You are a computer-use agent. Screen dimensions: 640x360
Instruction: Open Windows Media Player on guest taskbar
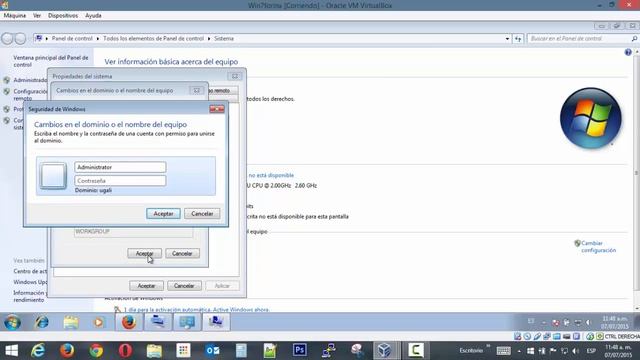[98, 322]
